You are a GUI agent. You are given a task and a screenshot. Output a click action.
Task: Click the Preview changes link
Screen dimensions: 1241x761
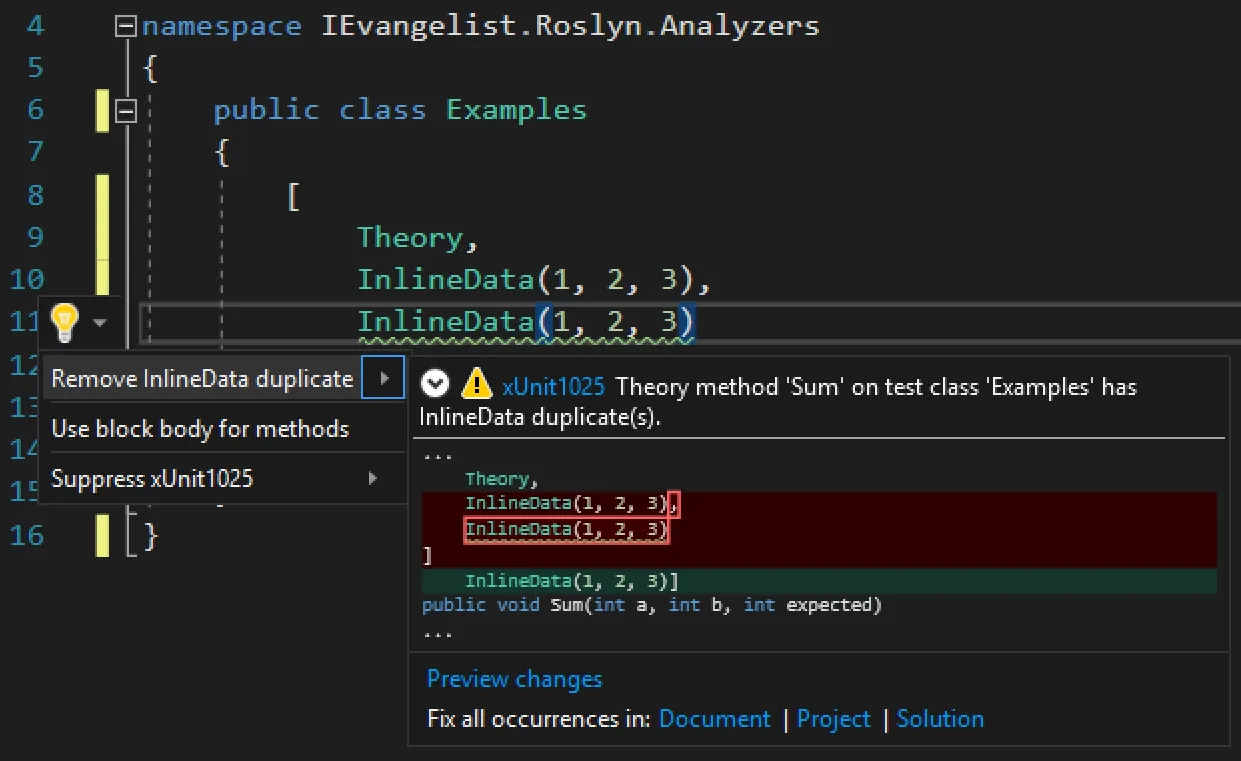pyautogui.click(x=514, y=679)
